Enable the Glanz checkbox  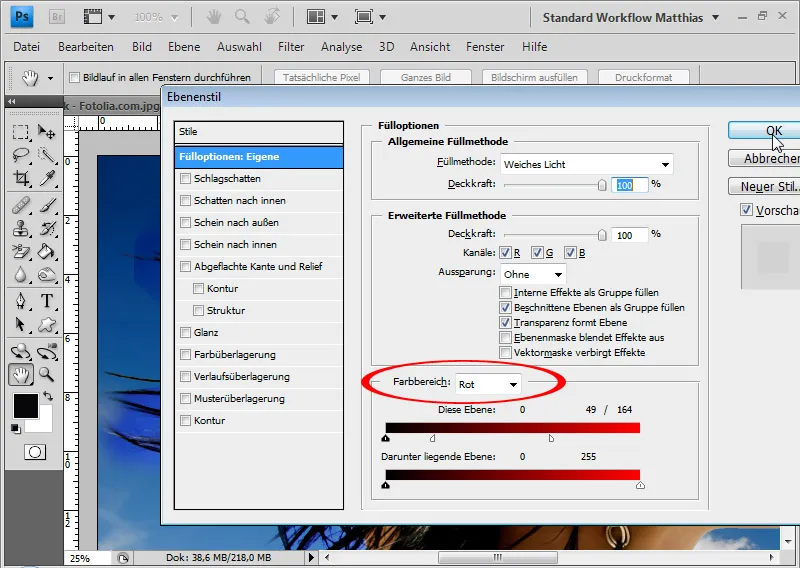pos(185,333)
